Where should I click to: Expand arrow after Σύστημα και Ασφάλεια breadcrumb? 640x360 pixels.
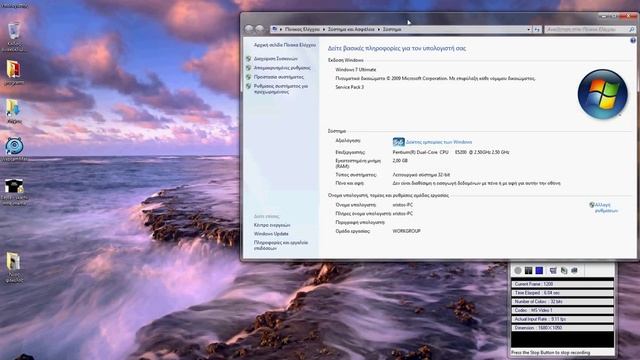coord(379,29)
